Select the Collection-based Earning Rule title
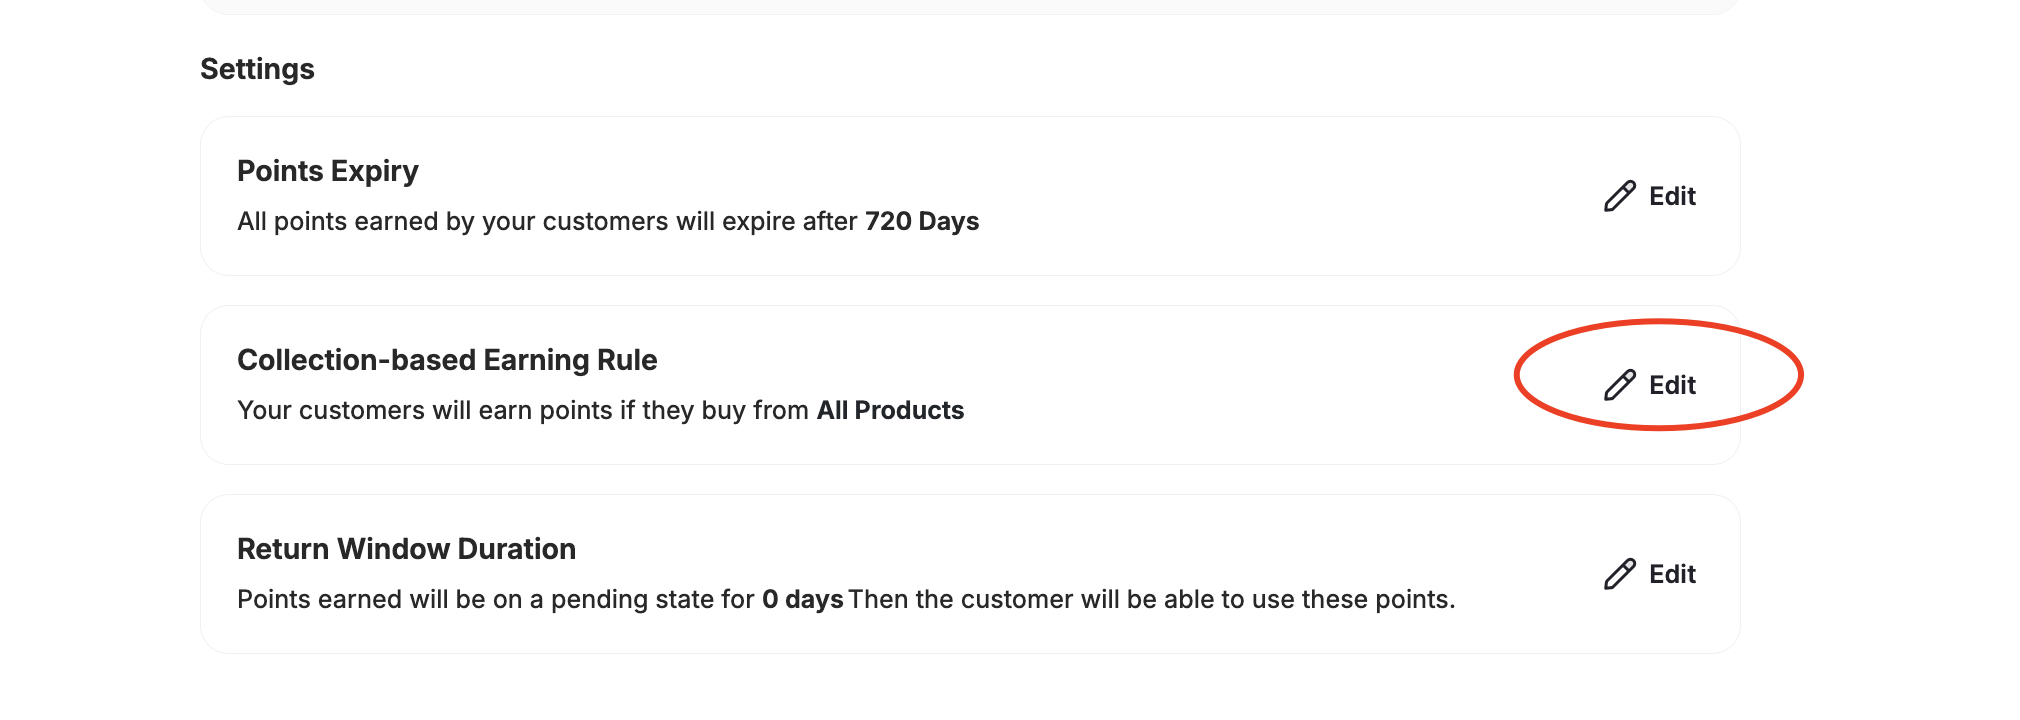The height and width of the screenshot is (720, 2020). [x=447, y=359]
